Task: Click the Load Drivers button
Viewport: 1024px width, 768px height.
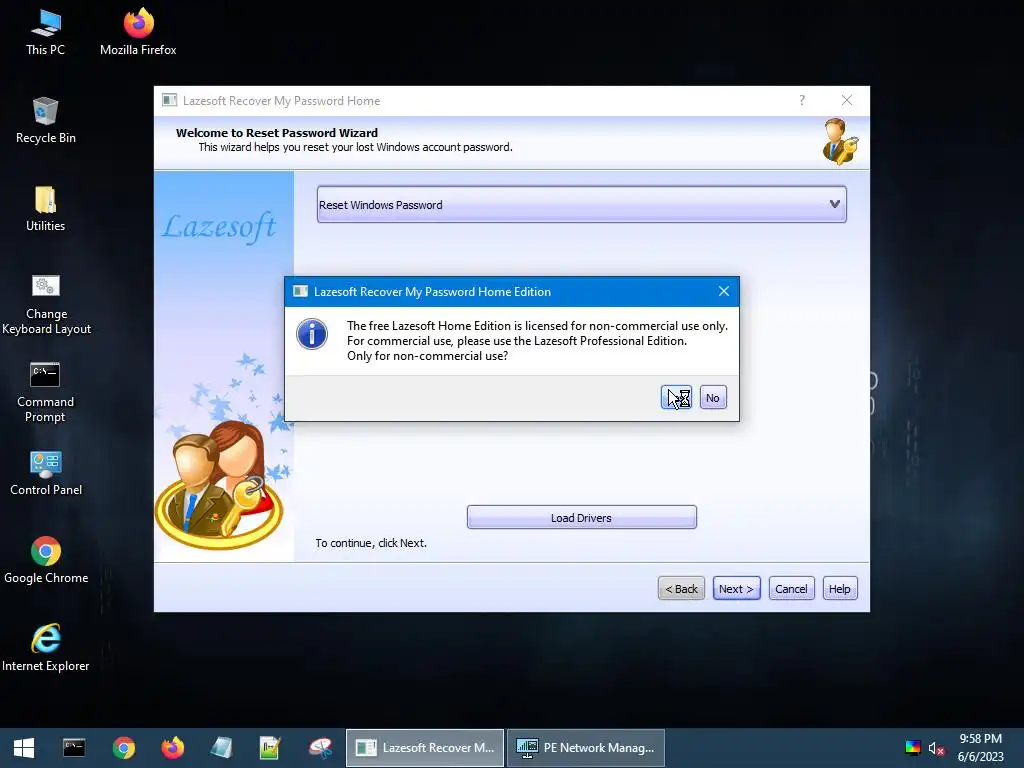Action: point(581,517)
